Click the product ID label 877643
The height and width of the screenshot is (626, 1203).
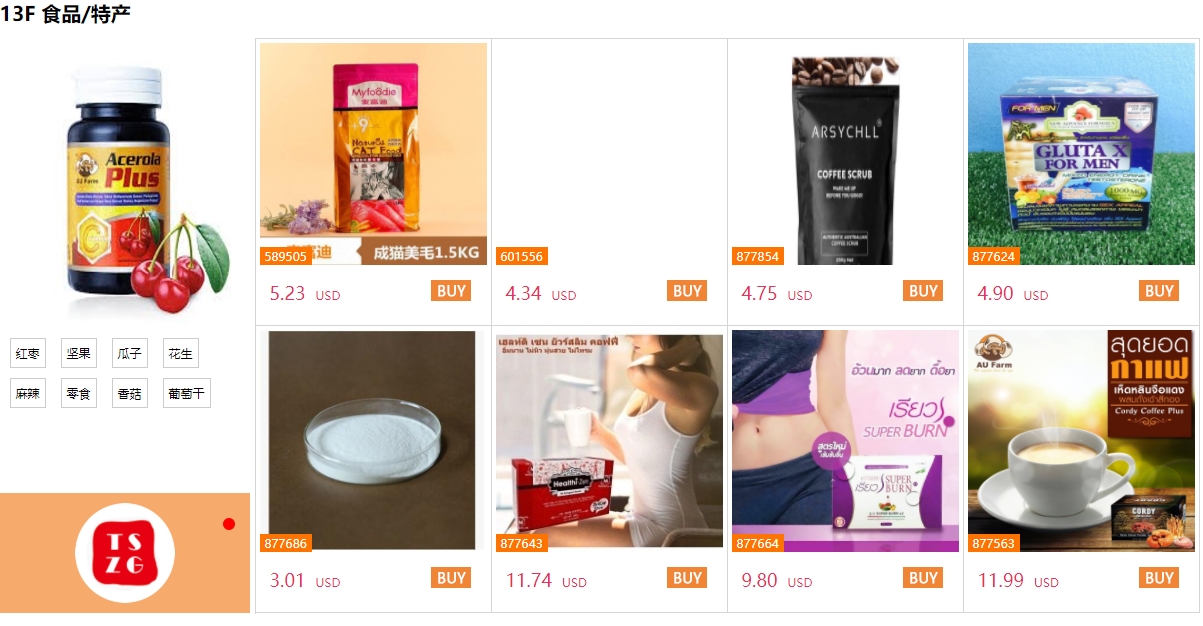point(522,543)
